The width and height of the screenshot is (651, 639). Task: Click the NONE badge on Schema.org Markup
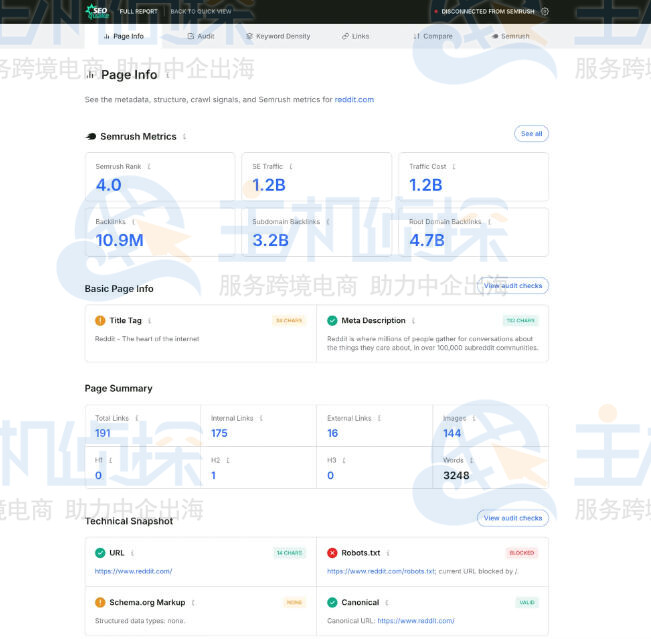[x=294, y=602]
